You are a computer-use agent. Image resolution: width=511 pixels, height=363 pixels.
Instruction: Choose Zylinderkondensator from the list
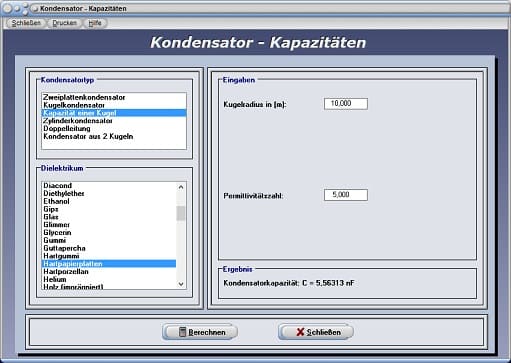pos(114,121)
